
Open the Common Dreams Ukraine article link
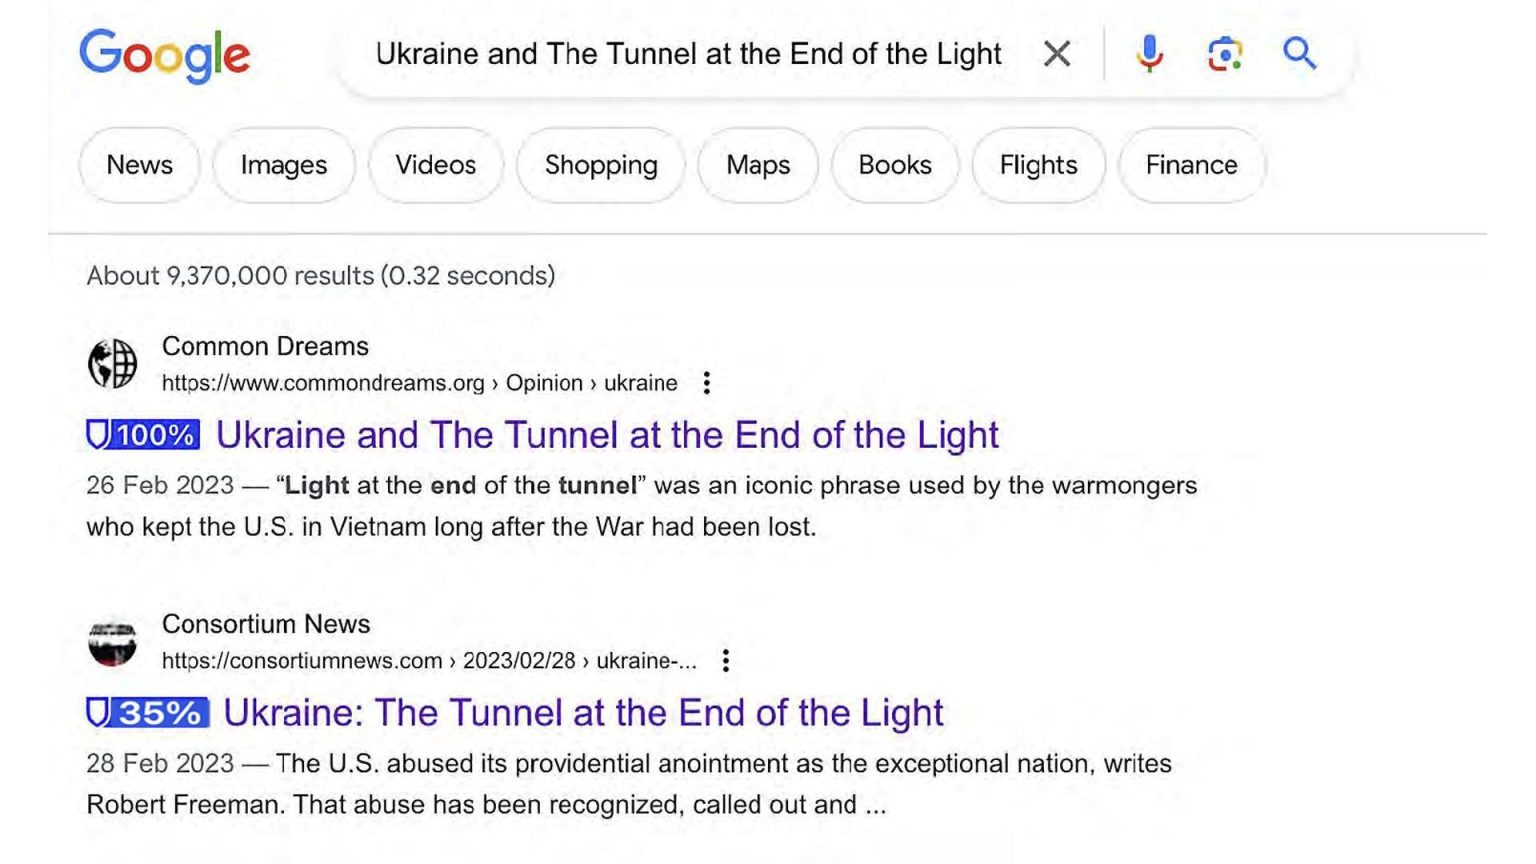click(x=607, y=435)
